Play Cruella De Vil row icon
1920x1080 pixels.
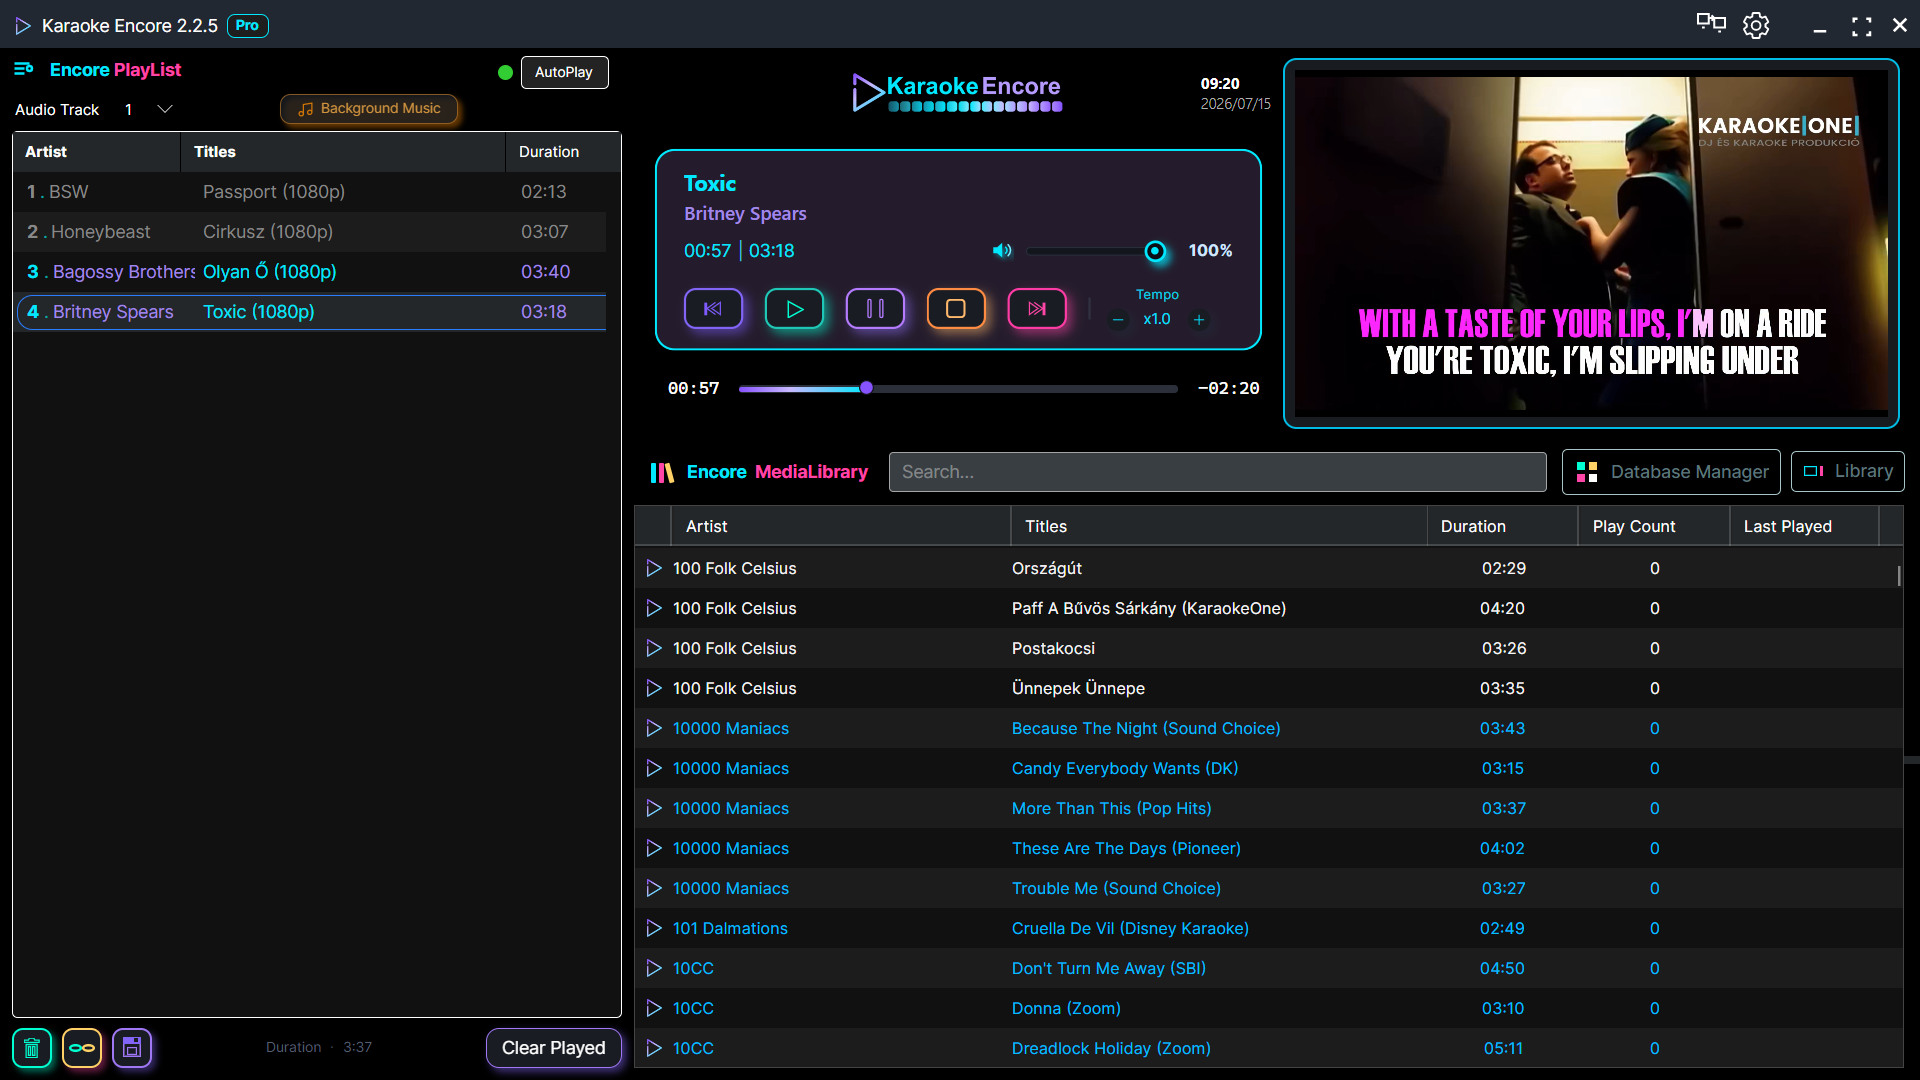pyautogui.click(x=654, y=928)
